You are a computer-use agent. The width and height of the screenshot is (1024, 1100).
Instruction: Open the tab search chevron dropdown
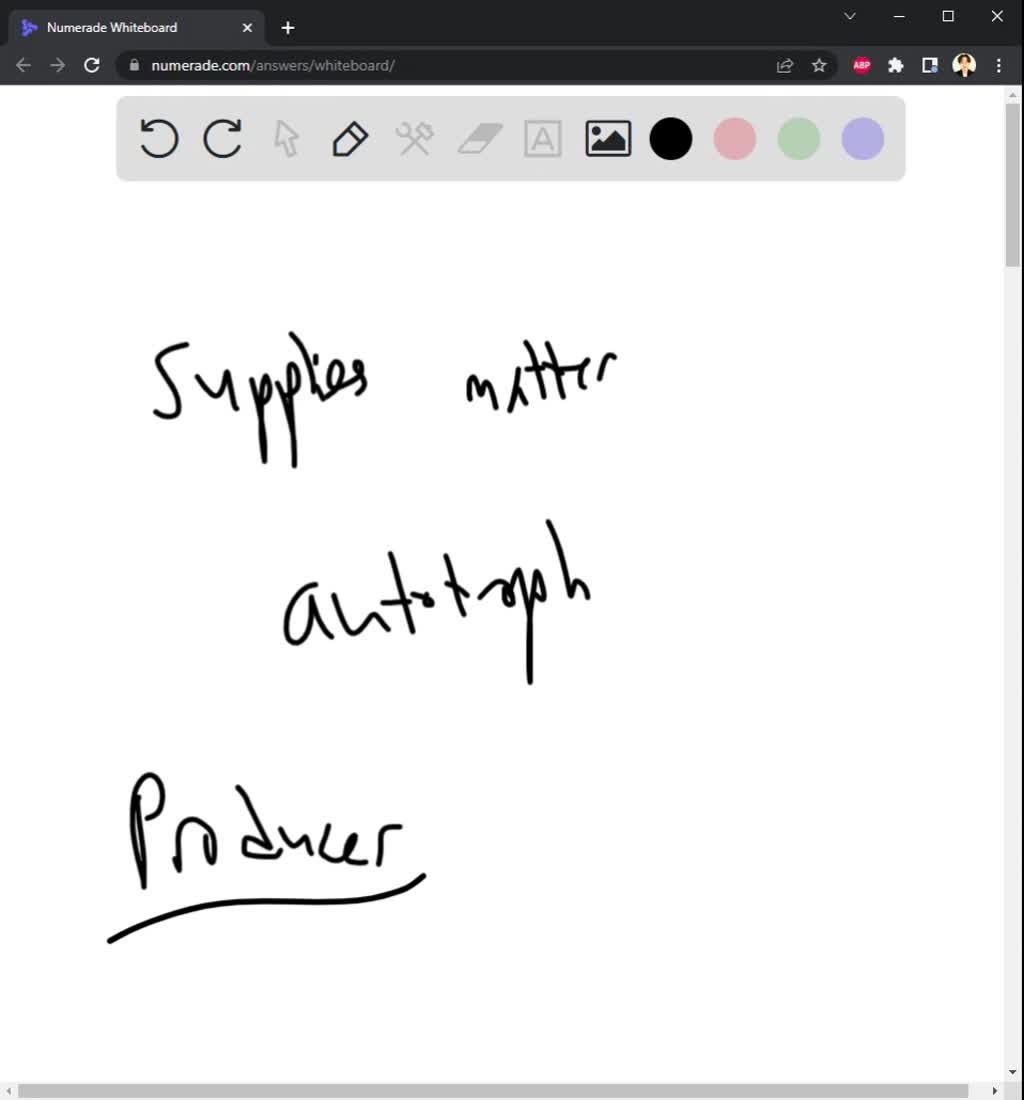pos(849,16)
